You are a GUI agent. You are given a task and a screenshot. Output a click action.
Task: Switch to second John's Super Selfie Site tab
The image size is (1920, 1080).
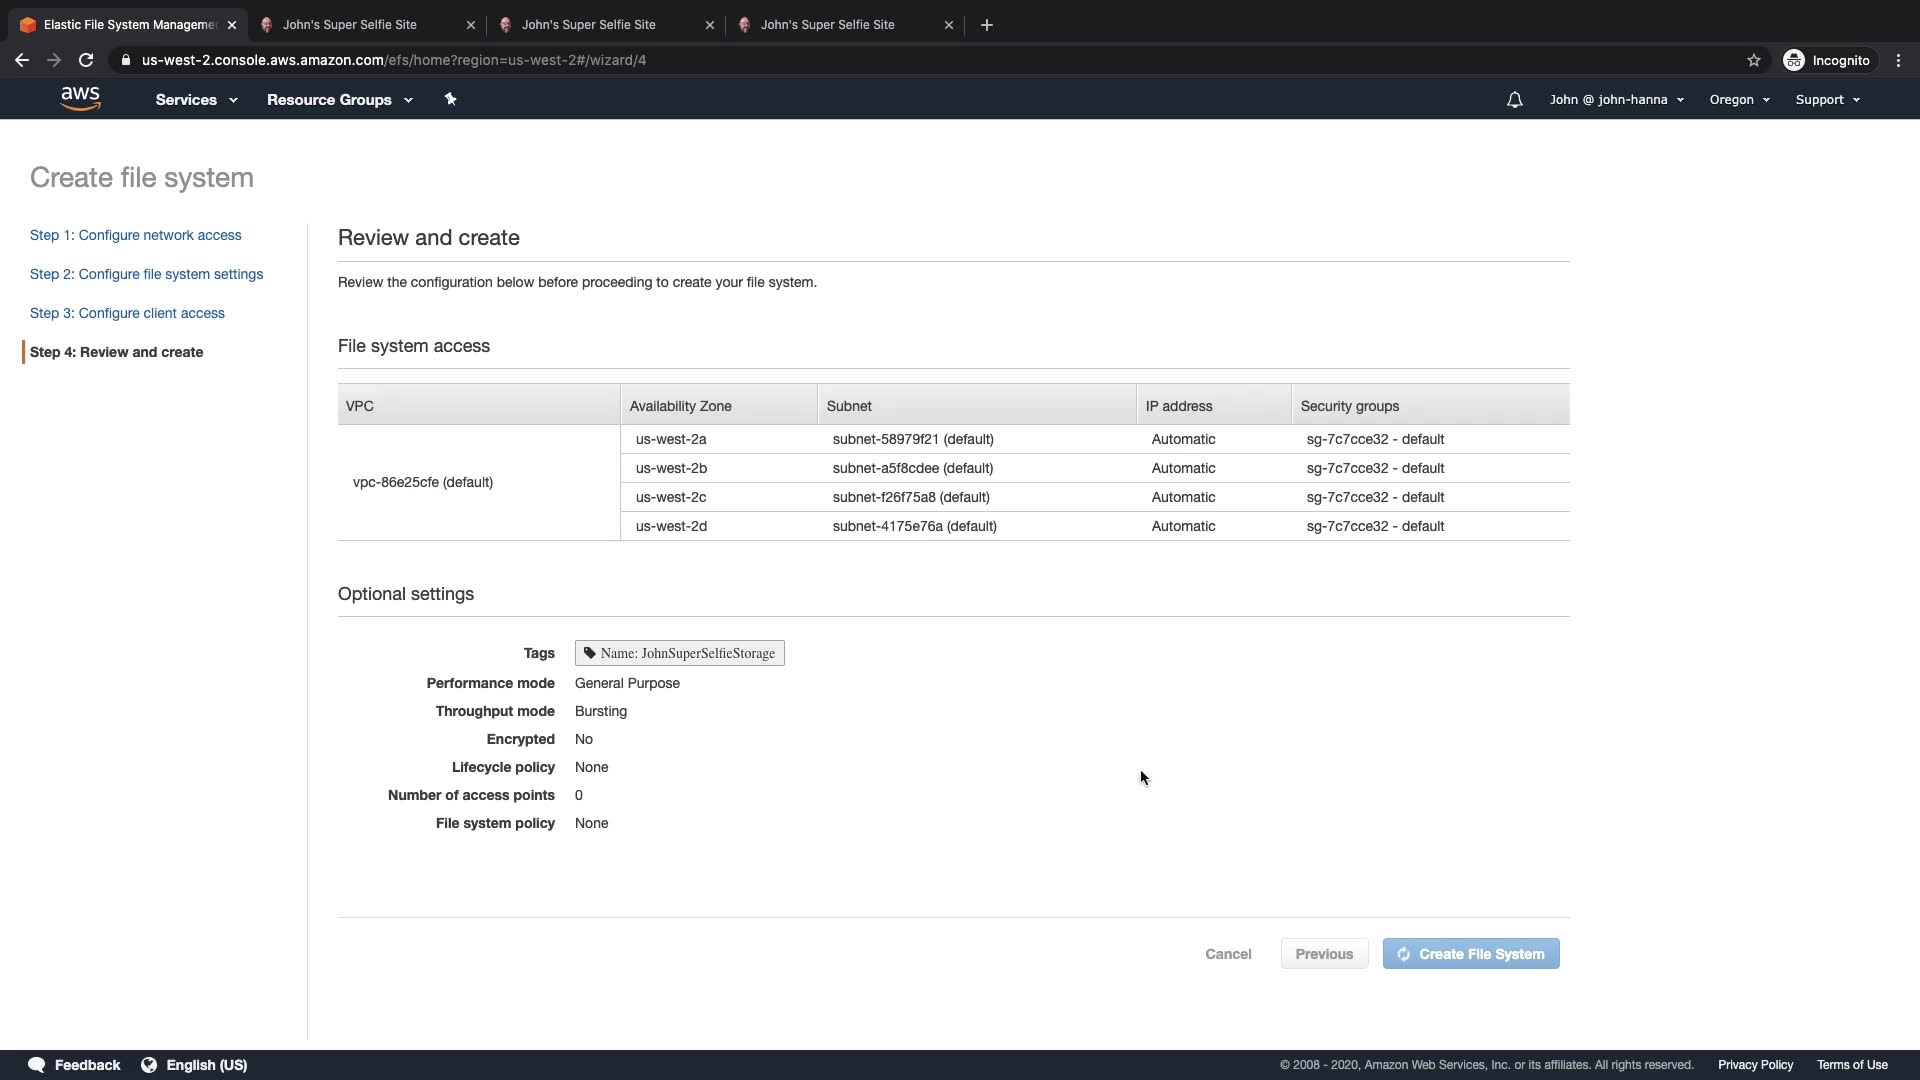[x=588, y=25]
